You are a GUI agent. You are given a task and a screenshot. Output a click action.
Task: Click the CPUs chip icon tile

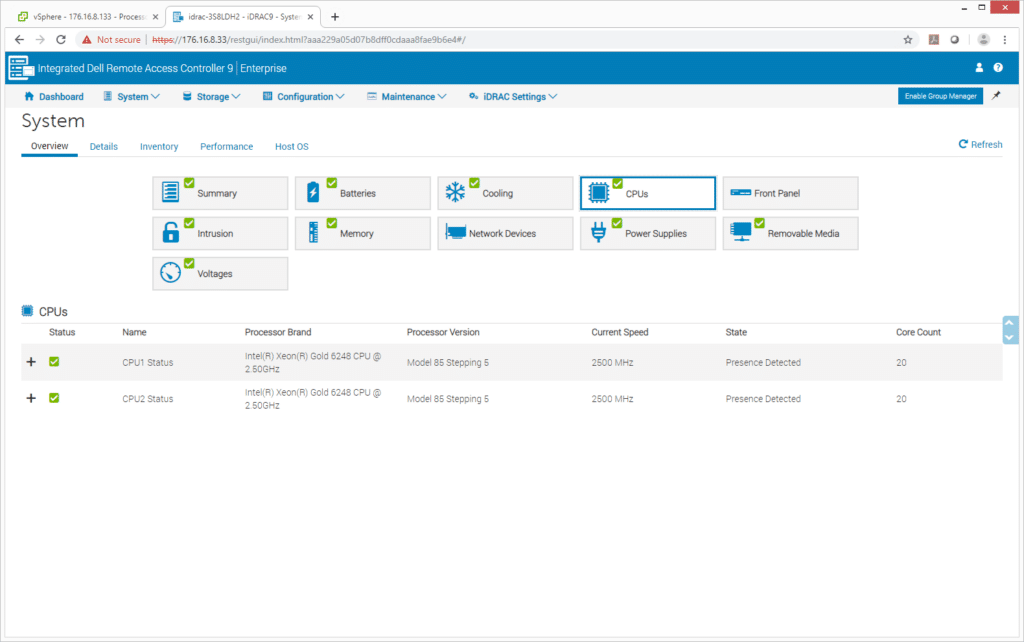click(x=598, y=193)
